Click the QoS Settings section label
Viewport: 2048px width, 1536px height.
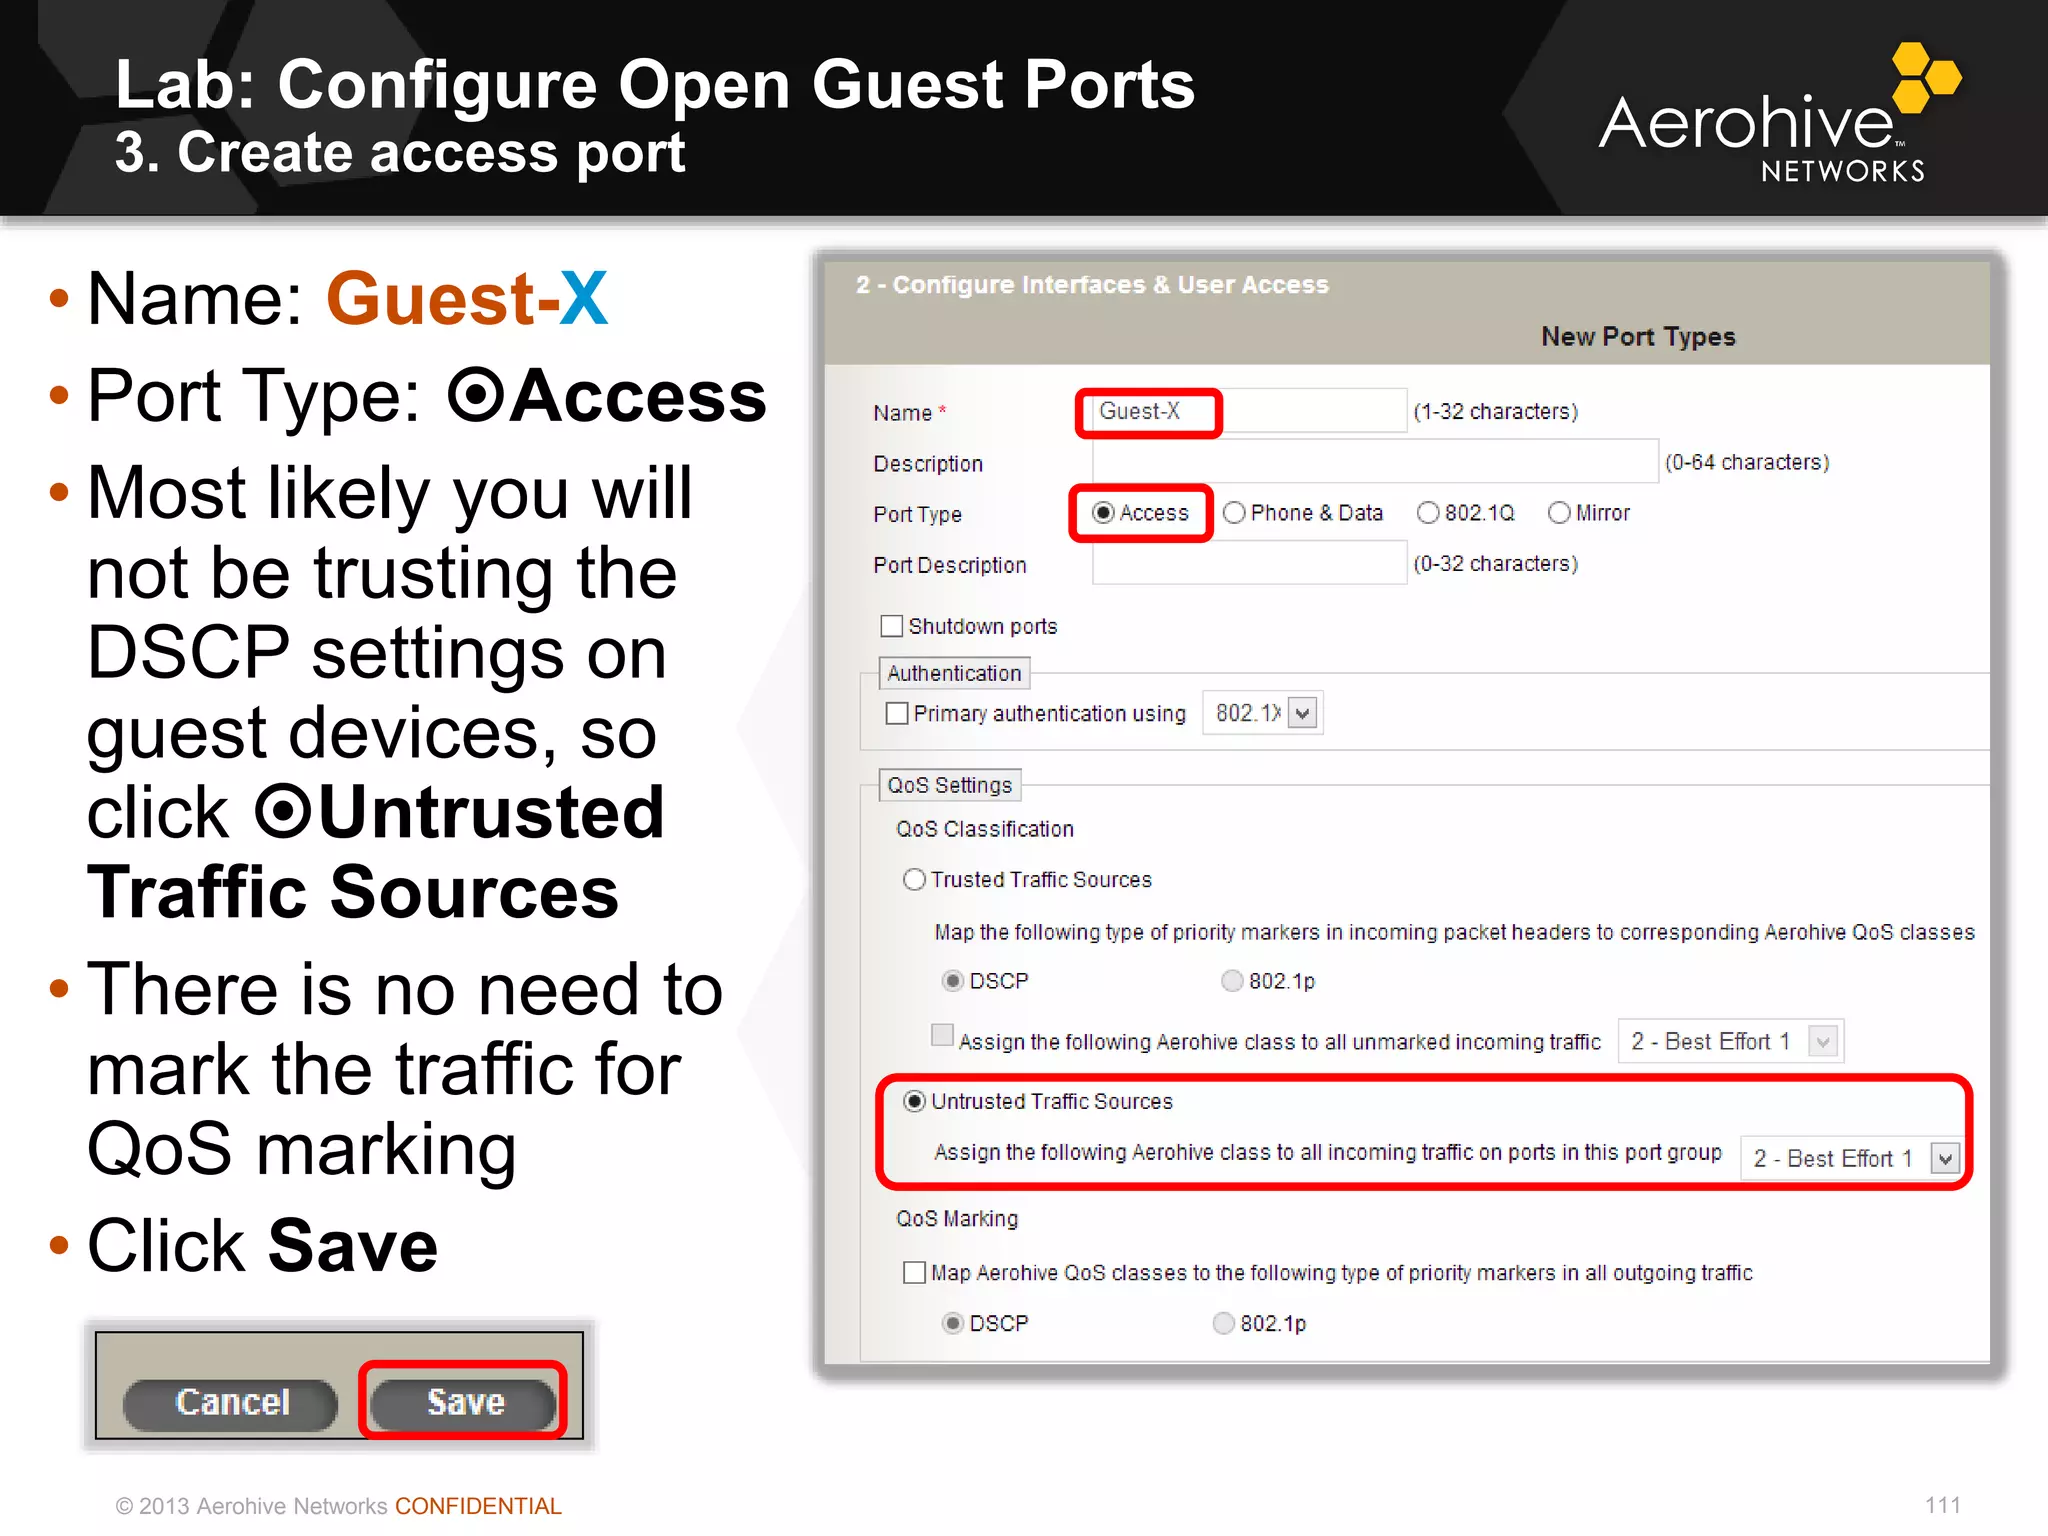950,785
